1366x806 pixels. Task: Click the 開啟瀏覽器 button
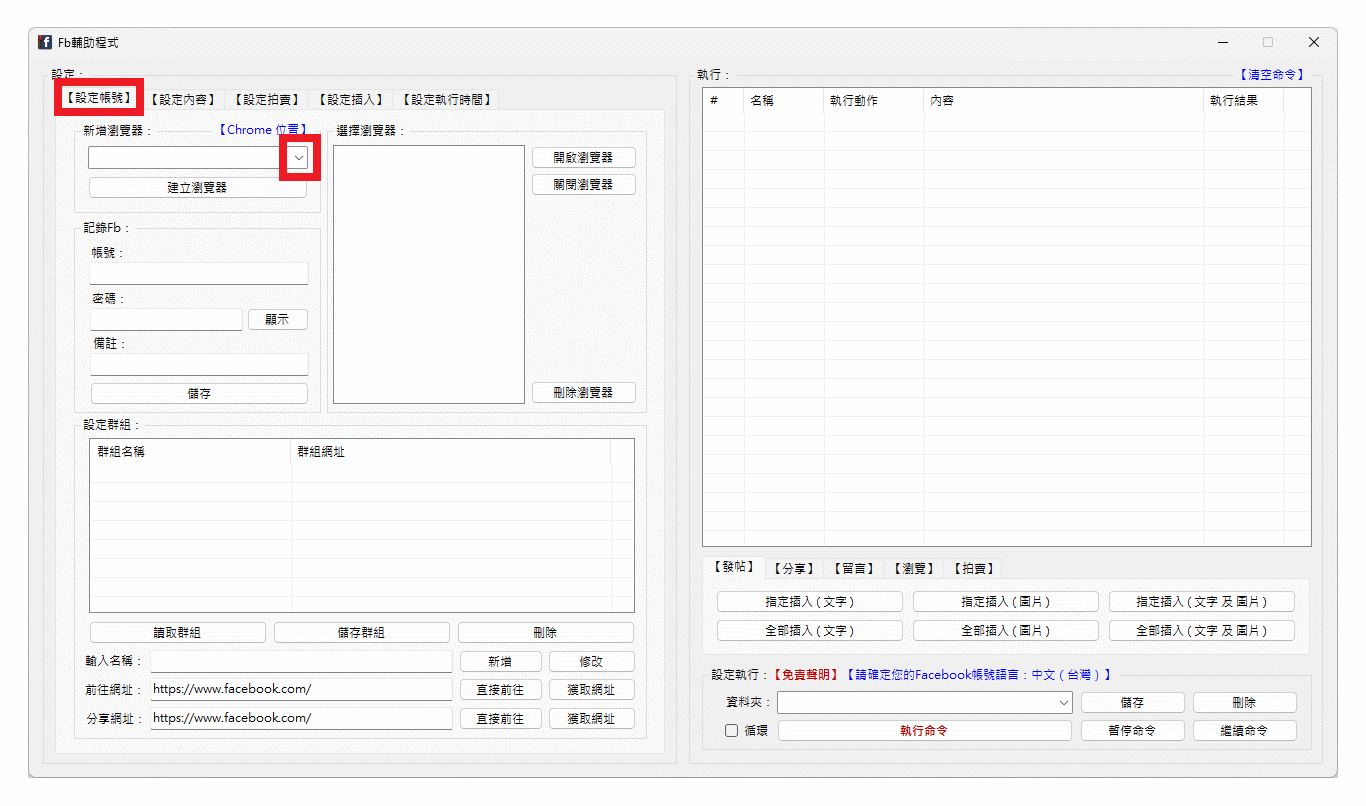(584, 158)
